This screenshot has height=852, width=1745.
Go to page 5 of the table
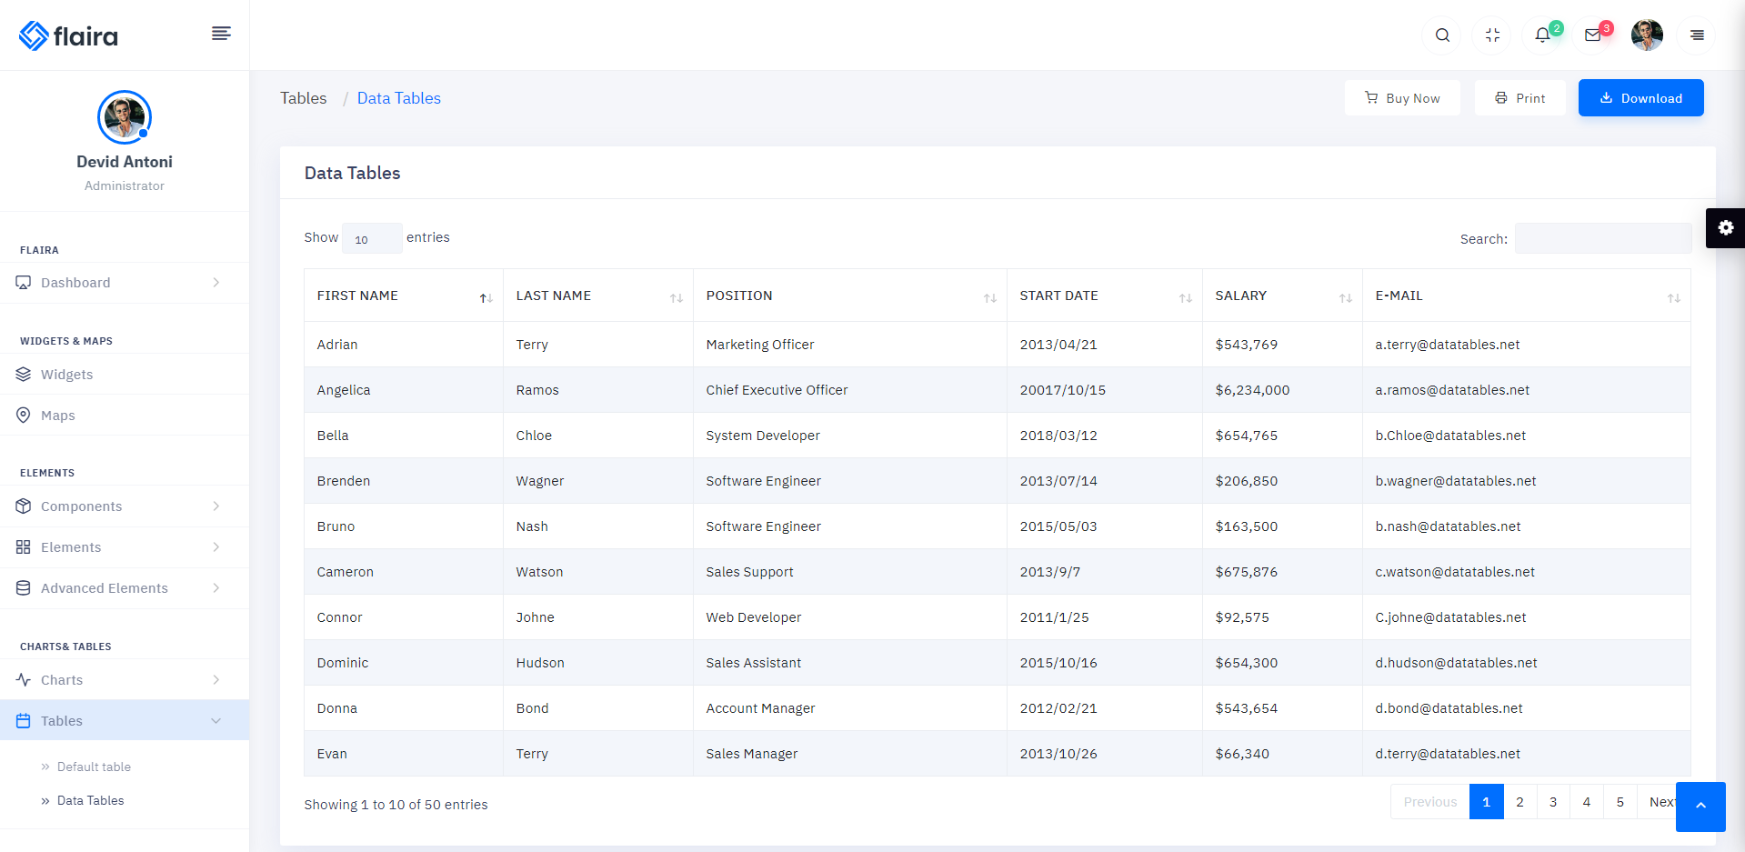[1620, 802]
